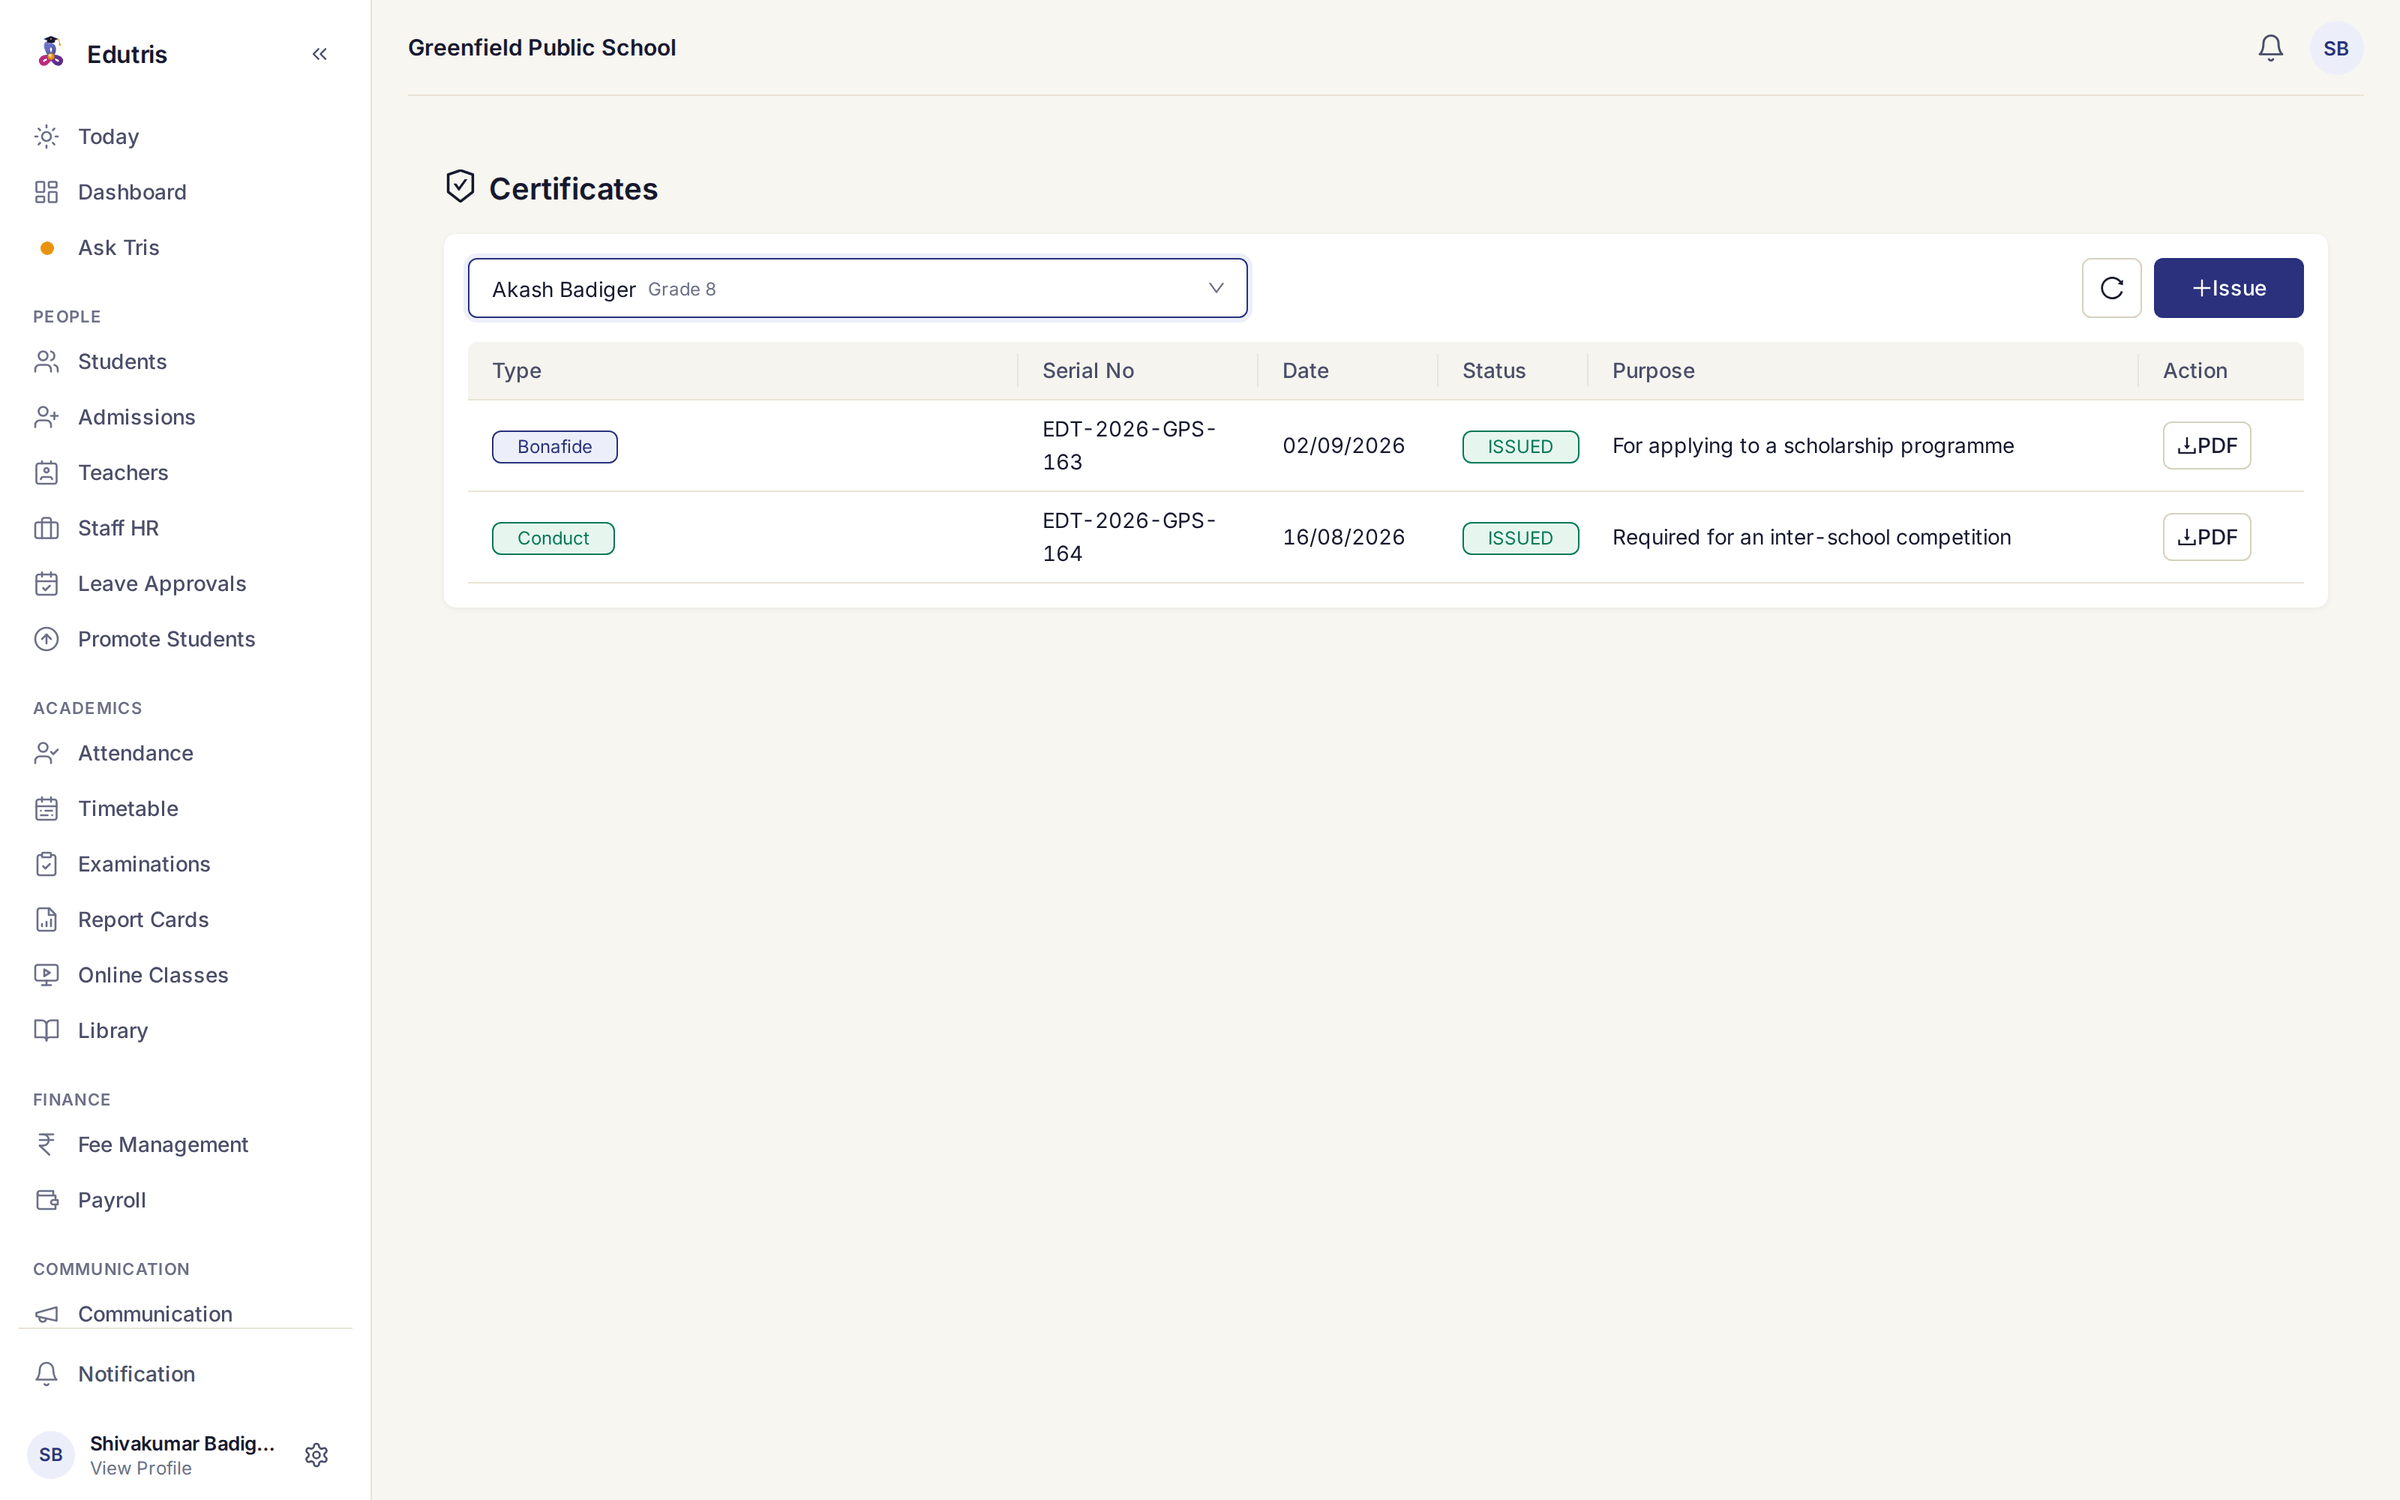Click the Timetable calendar icon
This screenshot has width=2400, height=1500.
tap(46, 809)
